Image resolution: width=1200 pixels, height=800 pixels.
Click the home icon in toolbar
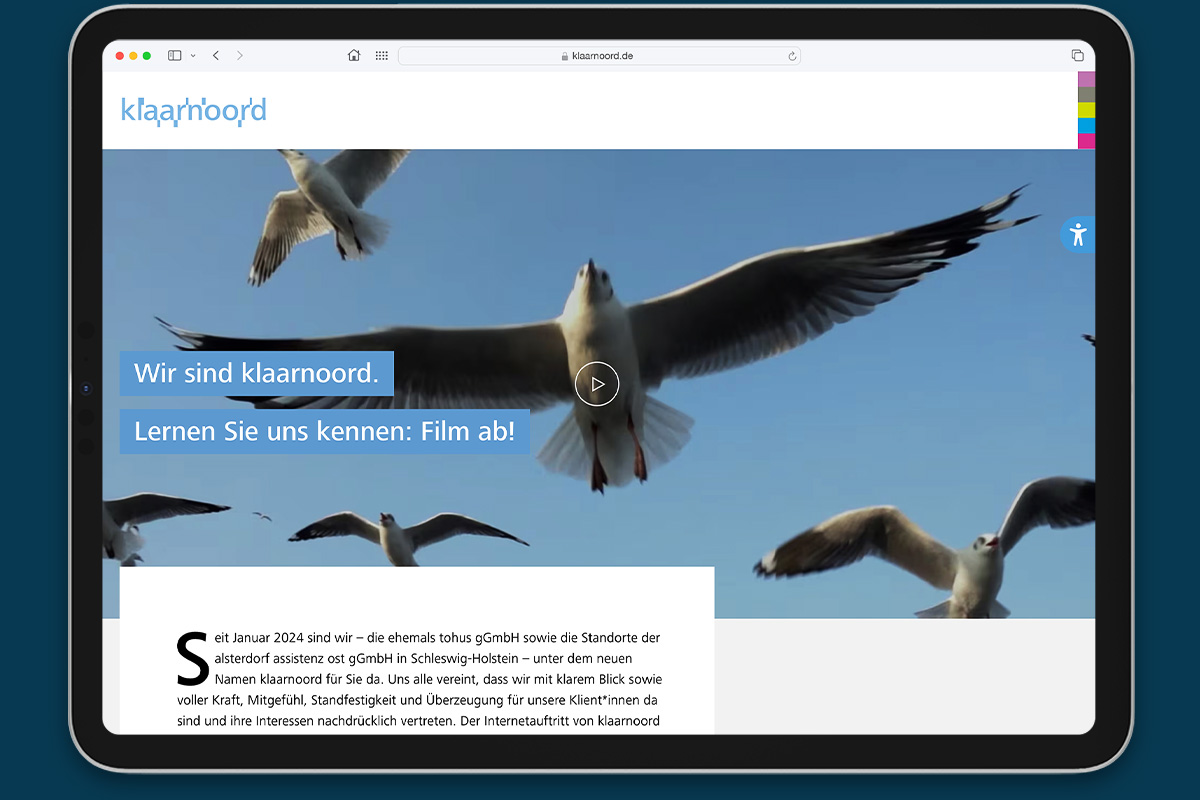click(x=354, y=56)
